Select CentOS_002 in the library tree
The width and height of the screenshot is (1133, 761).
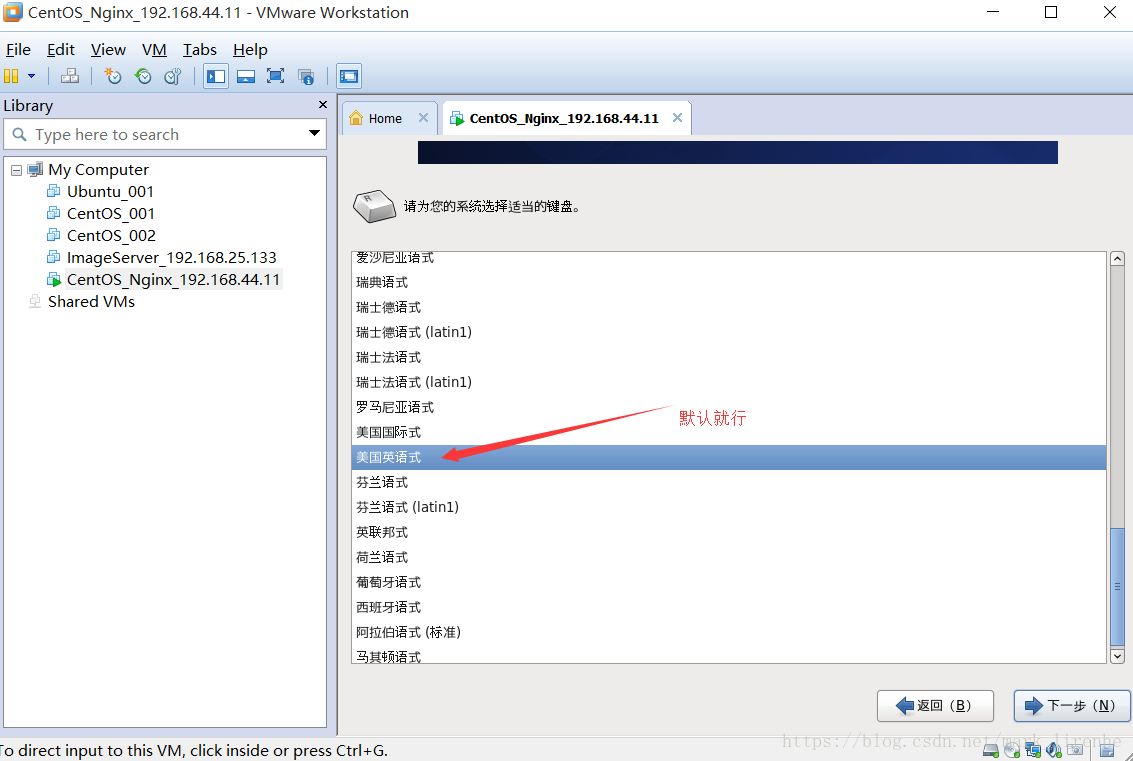point(111,236)
